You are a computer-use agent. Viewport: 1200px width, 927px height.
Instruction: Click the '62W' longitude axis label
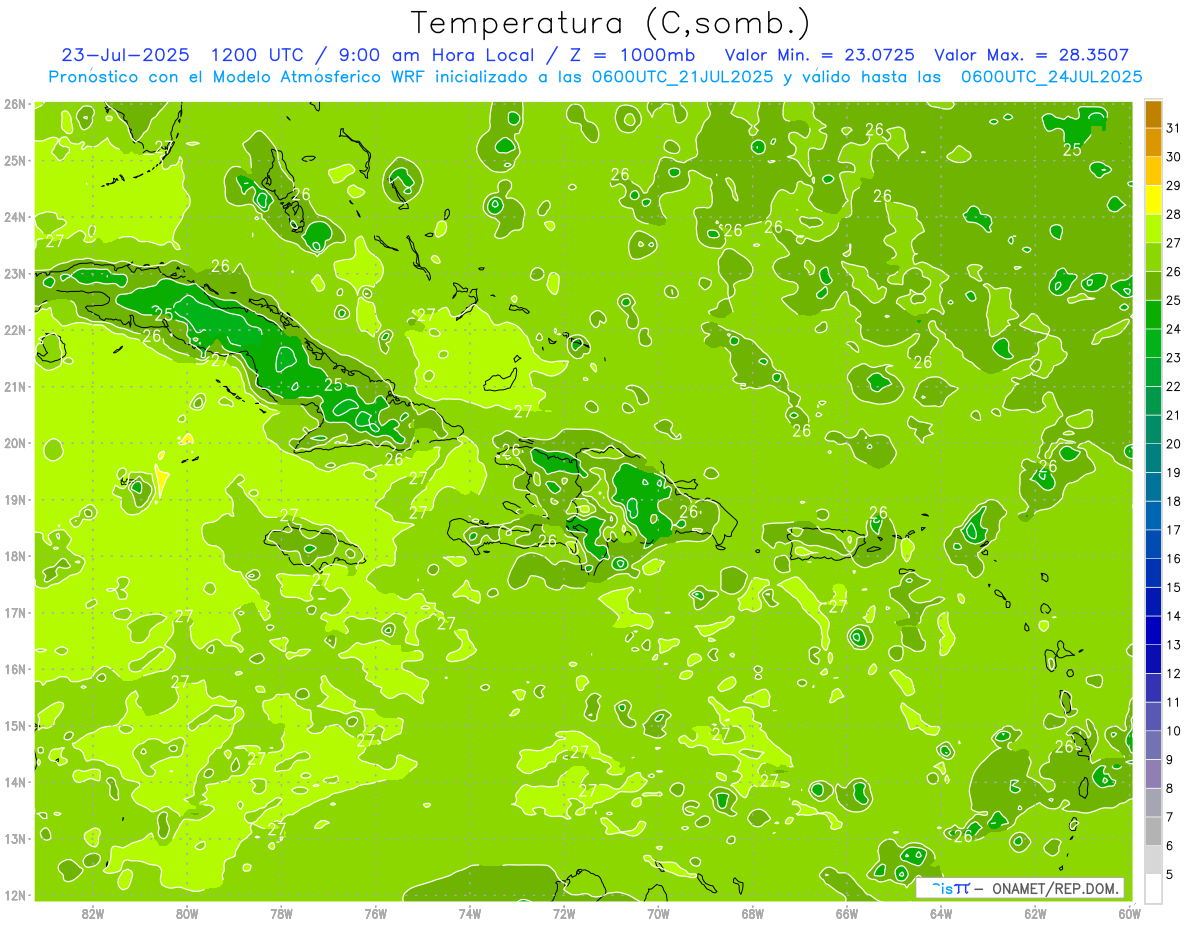pos(1035,913)
